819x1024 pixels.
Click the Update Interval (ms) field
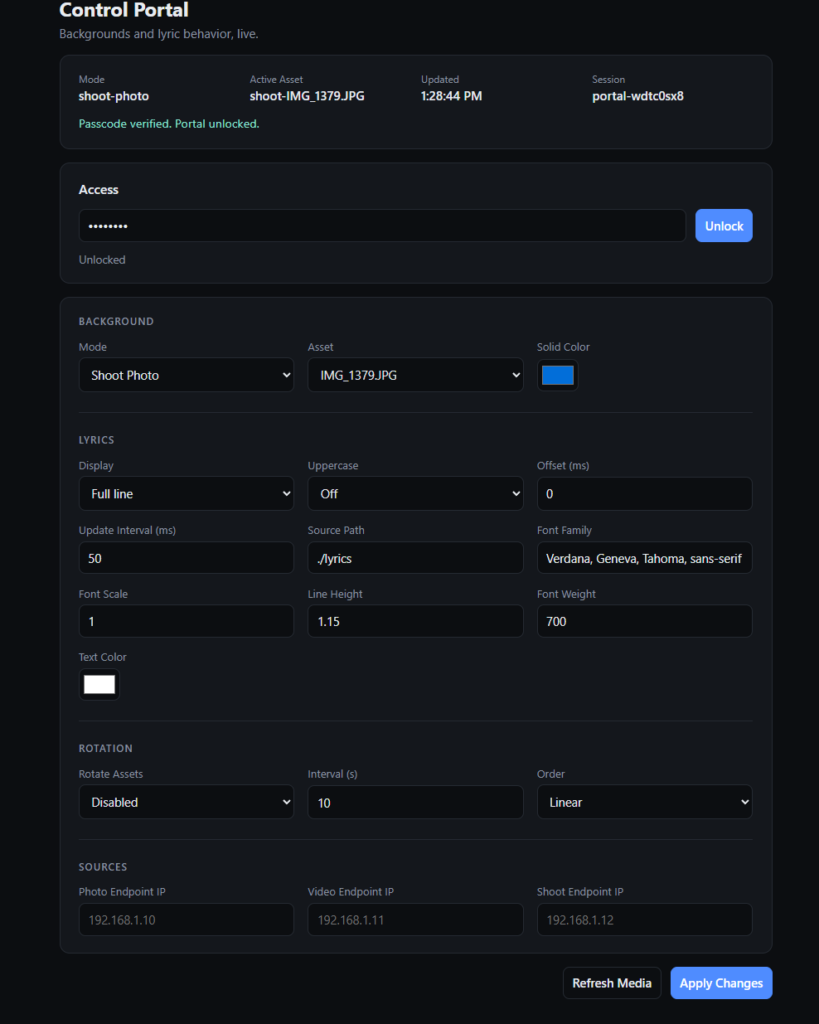(186, 558)
